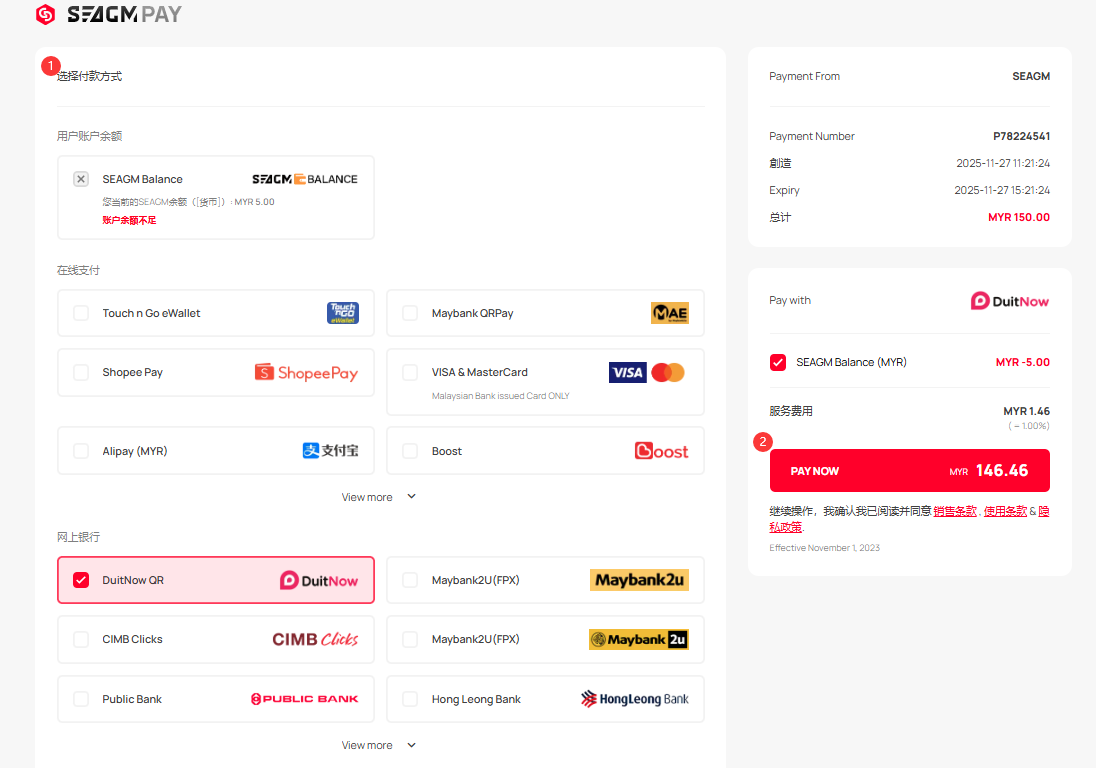
Task: Choose the Public Bank payment option
Action: pyautogui.click(x=132, y=699)
